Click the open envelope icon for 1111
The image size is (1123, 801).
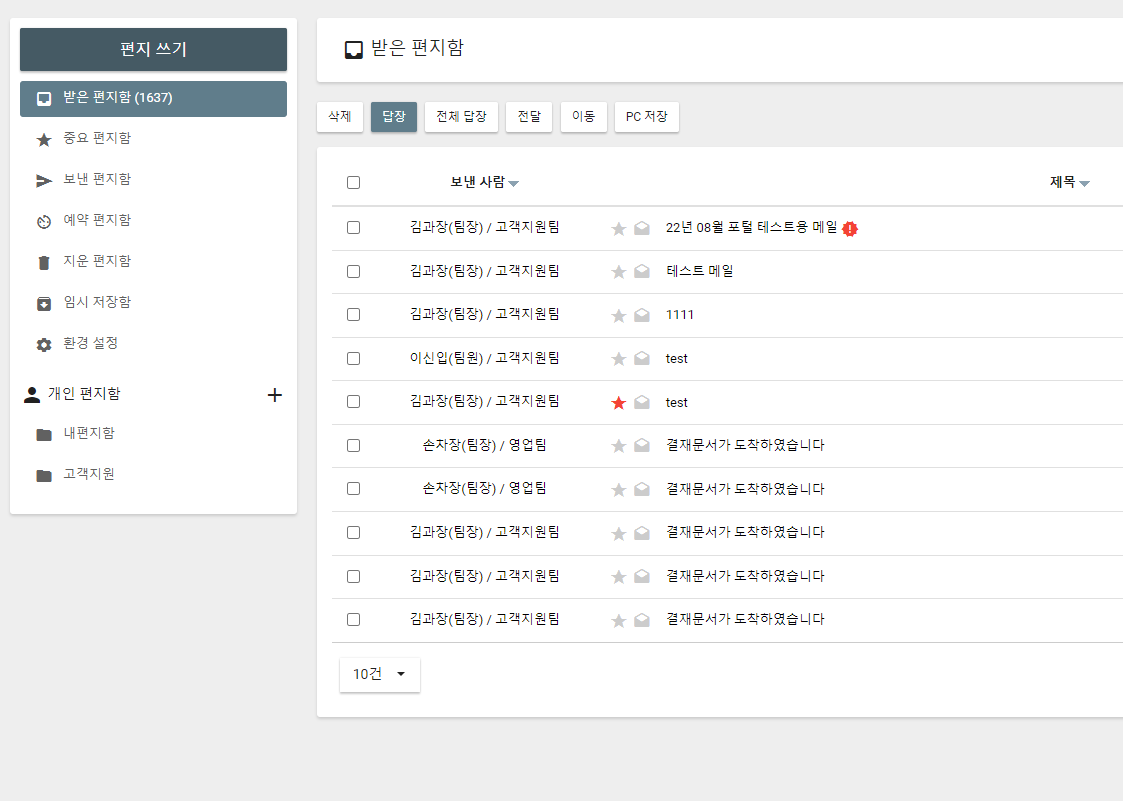coord(642,316)
